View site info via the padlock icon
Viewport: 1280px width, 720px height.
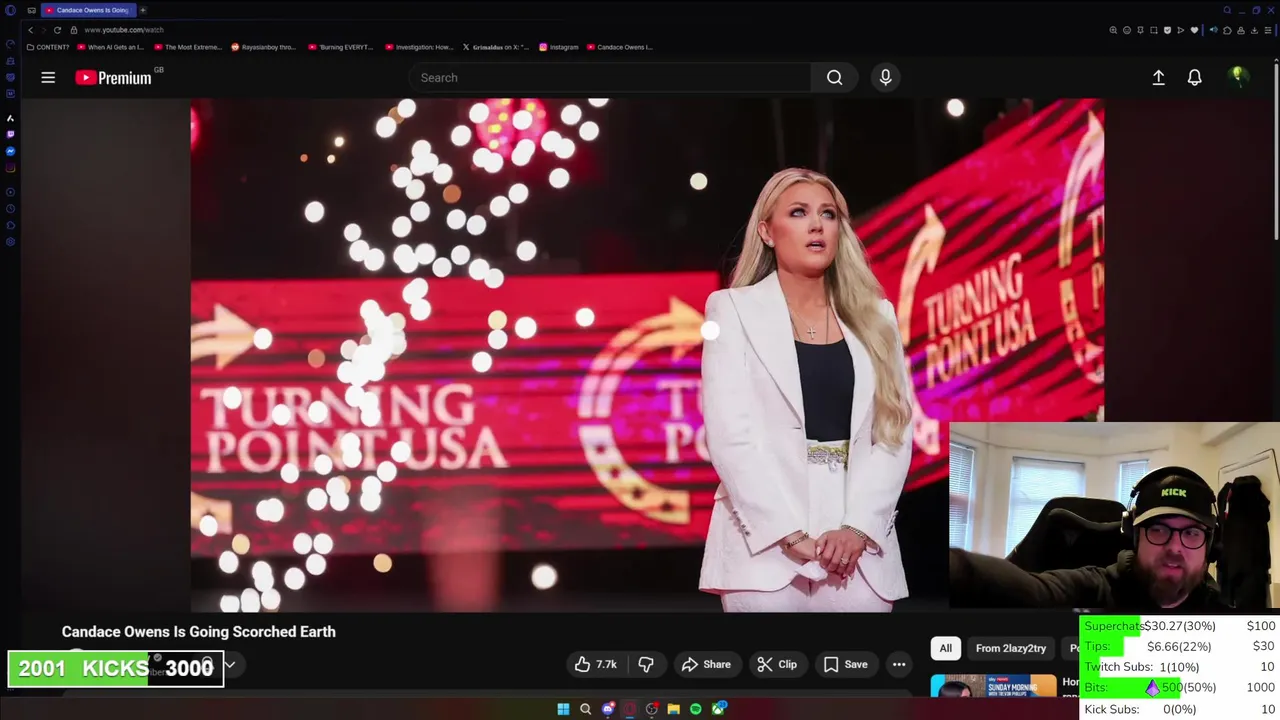point(73,30)
